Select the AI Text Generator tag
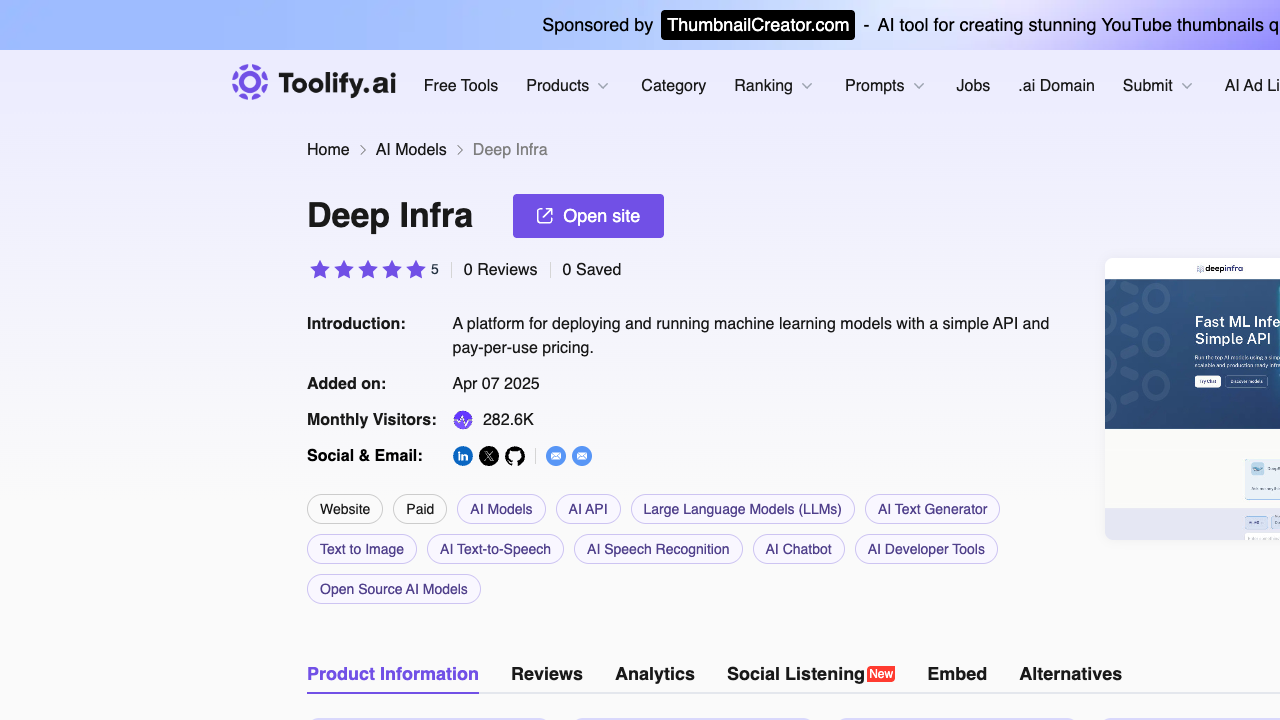1280x720 pixels. pyautogui.click(x=932, y=509)
